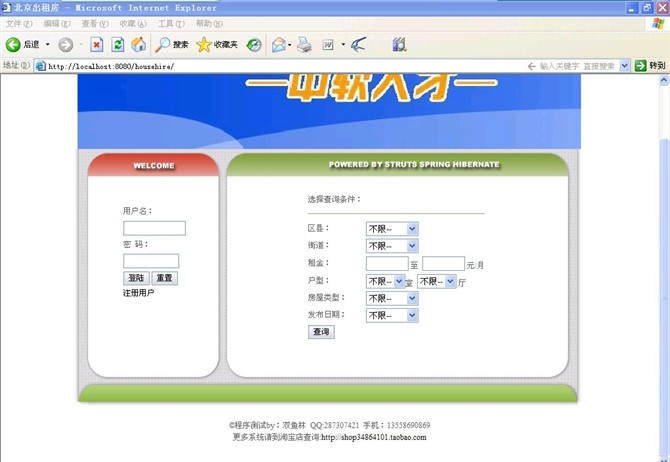Click the WELCOME panel header
Viewport: 670px width, 462px height.
tap(153, 165)
